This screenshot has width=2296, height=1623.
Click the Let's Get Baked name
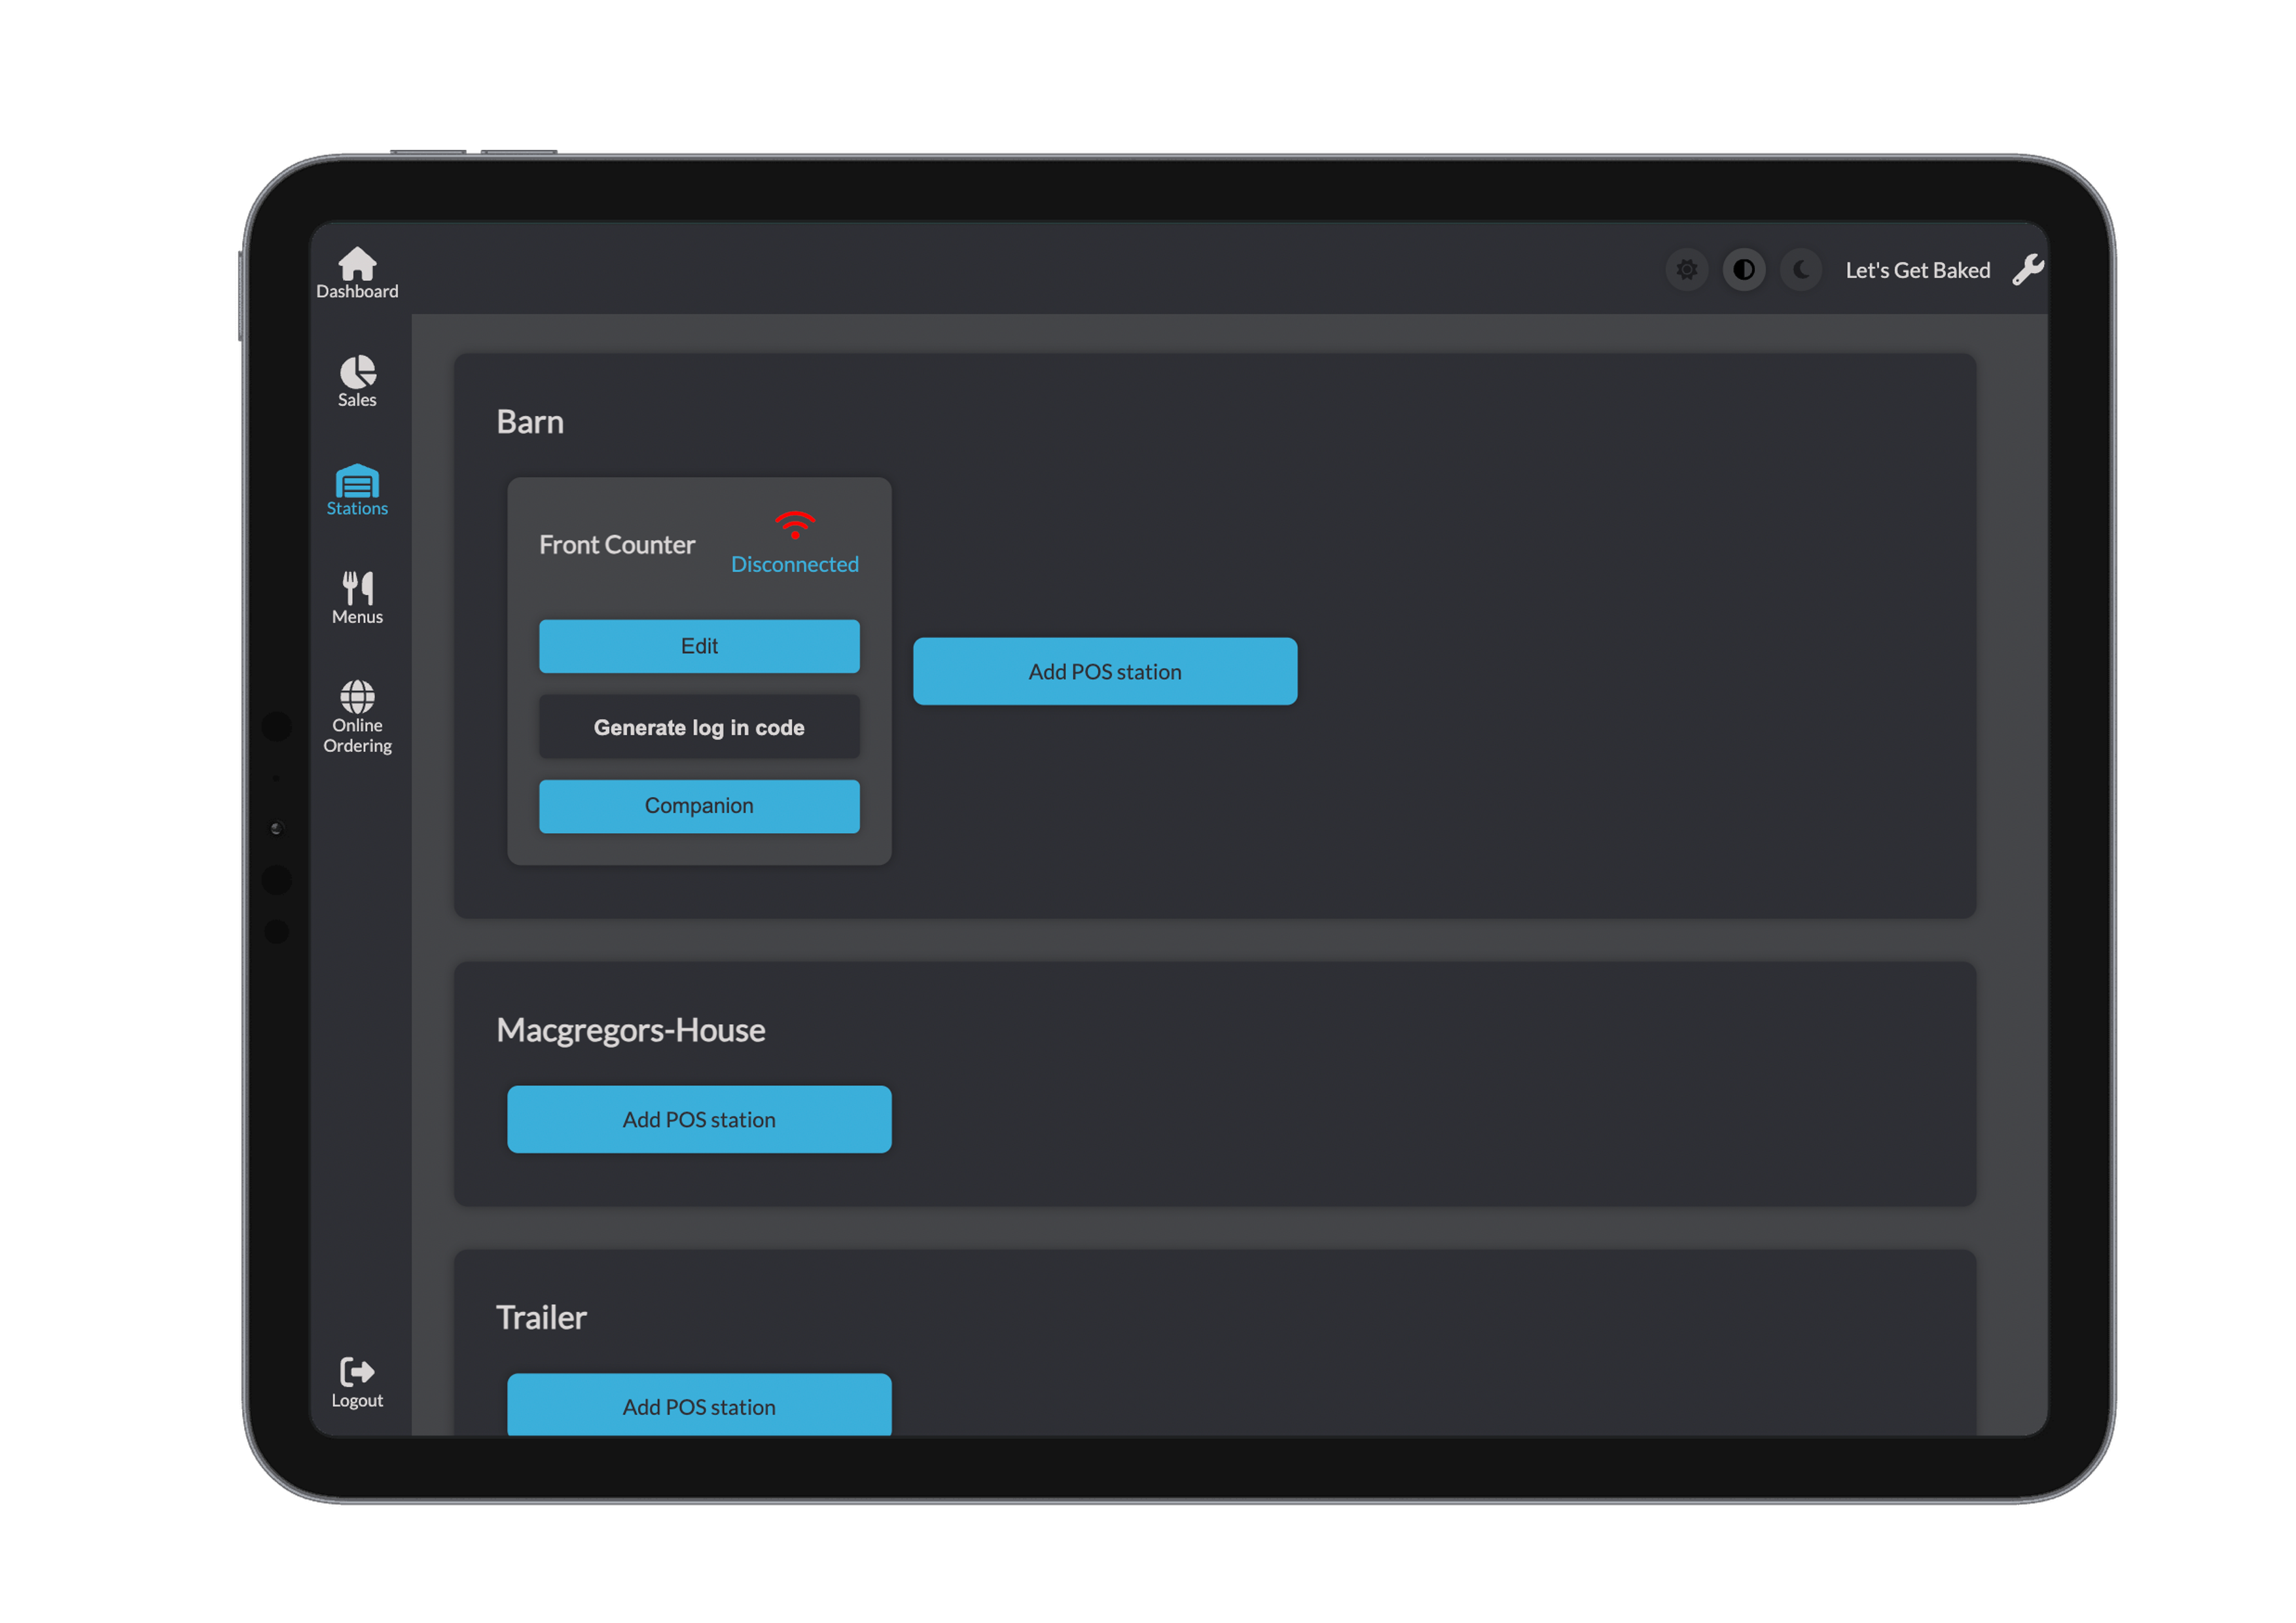click(1917, 269)
